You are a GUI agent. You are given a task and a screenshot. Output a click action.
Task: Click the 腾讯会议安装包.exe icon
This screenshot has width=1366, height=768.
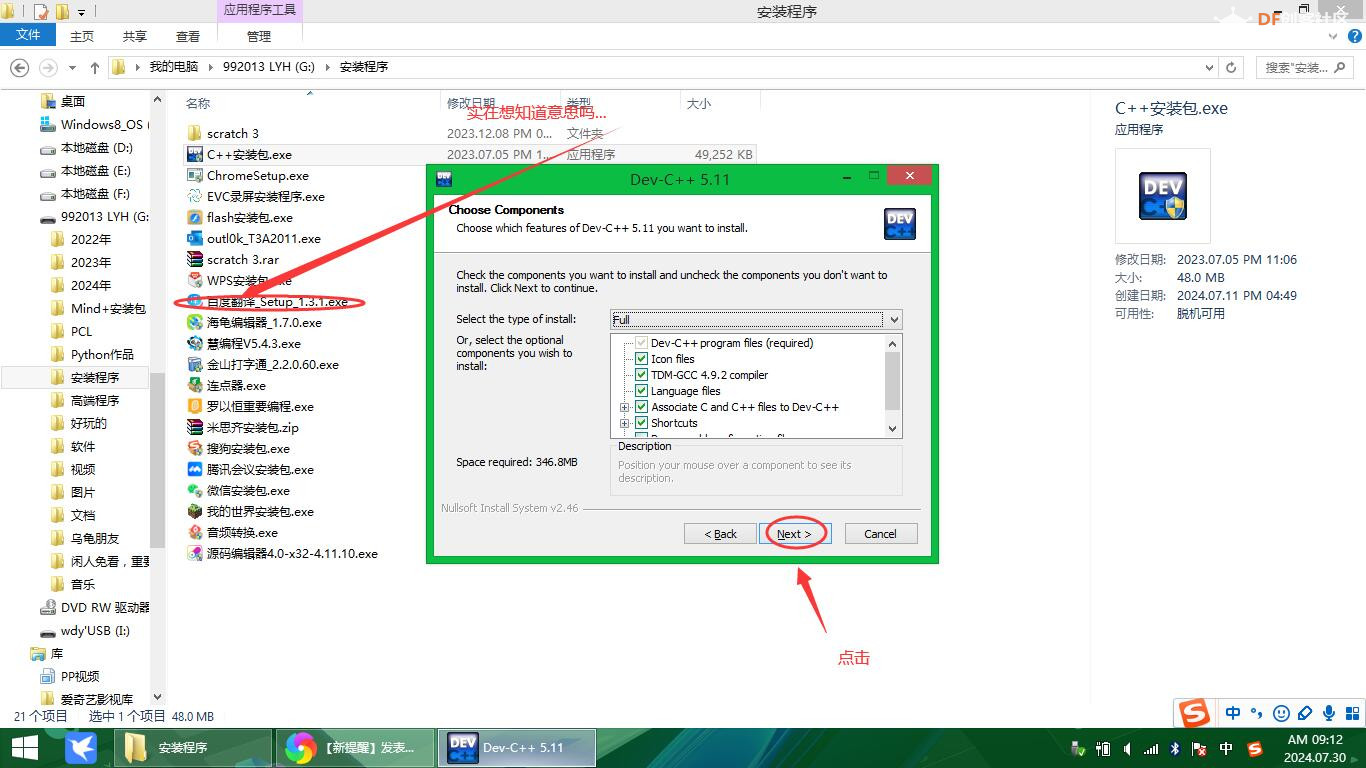[x=195, y=469]
